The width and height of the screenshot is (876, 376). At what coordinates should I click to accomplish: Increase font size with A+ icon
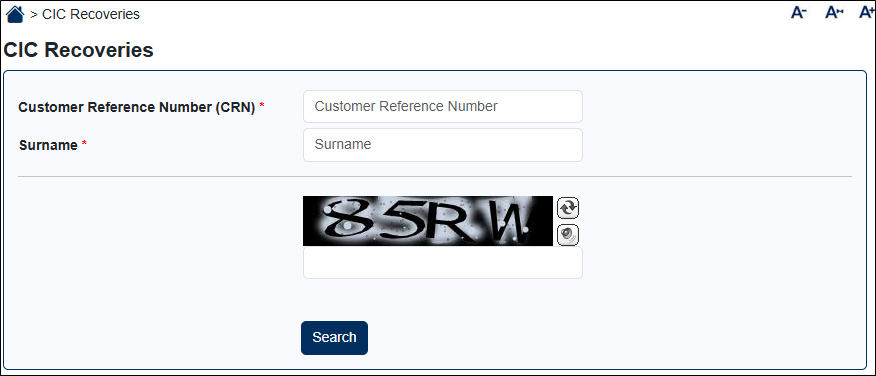868,12
